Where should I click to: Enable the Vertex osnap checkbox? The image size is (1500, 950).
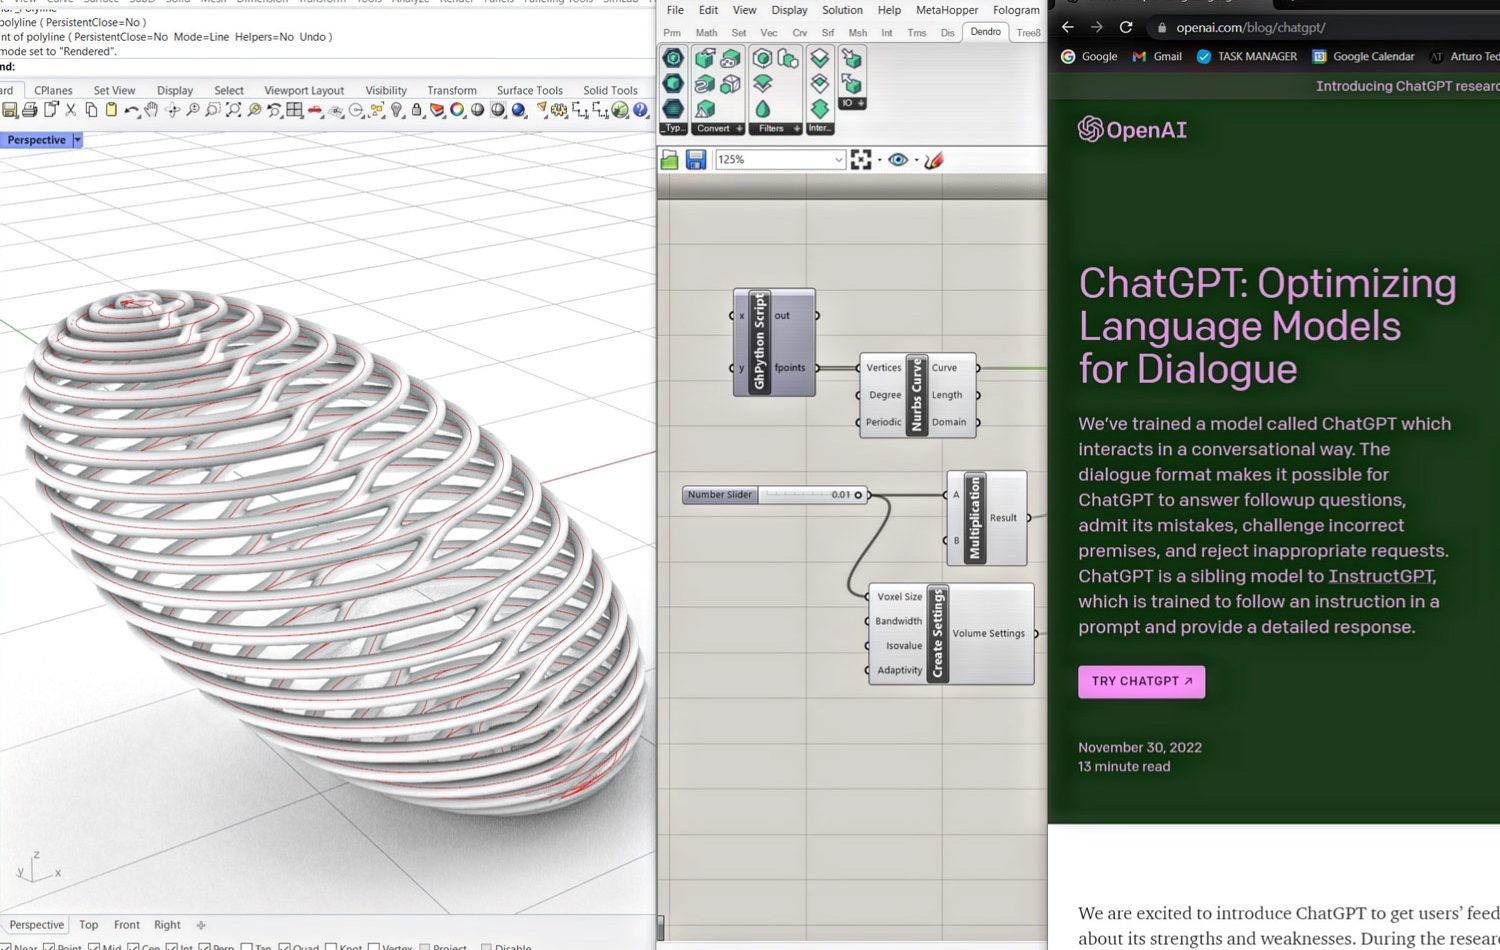click(x=373, y=946)
